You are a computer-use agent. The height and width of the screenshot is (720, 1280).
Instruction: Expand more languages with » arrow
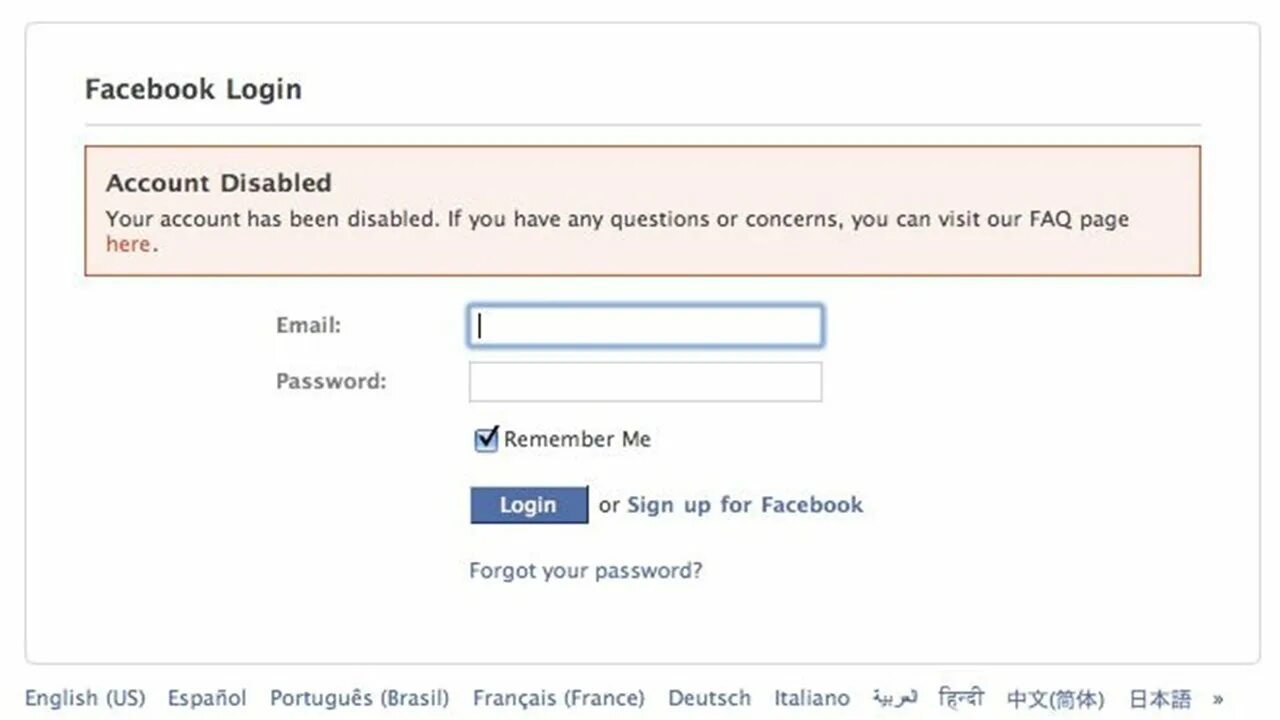coord(1218,699)
